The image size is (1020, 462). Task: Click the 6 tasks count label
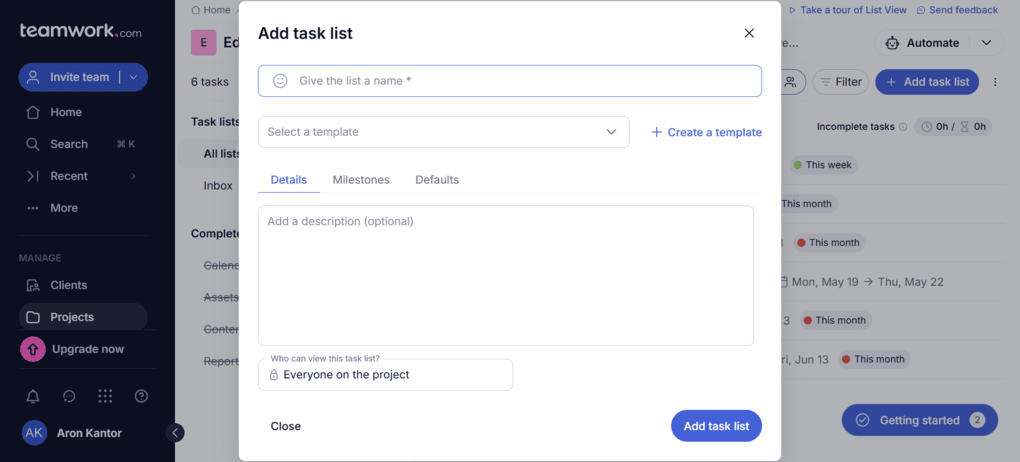[209, 82]
